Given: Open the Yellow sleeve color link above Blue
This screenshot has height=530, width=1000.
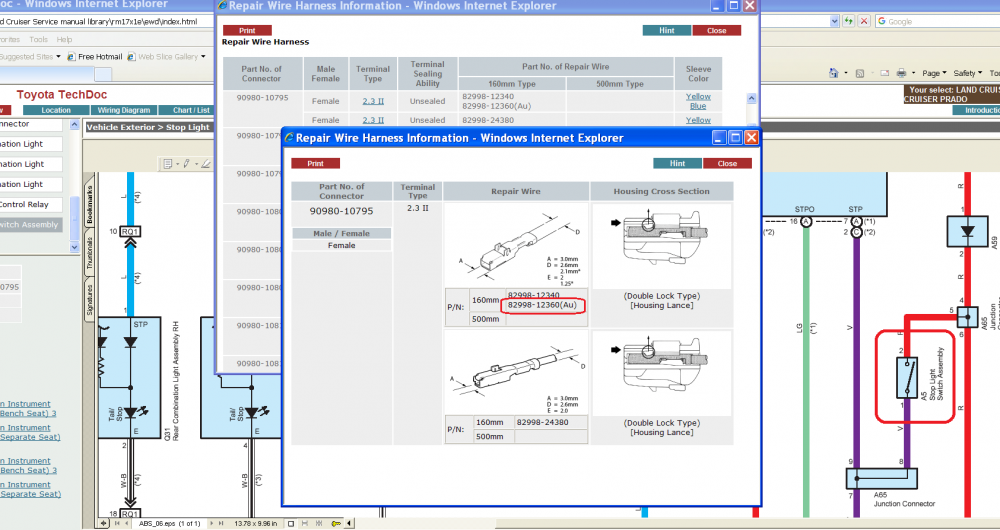Looking at the screenshot, I should 698,96.
